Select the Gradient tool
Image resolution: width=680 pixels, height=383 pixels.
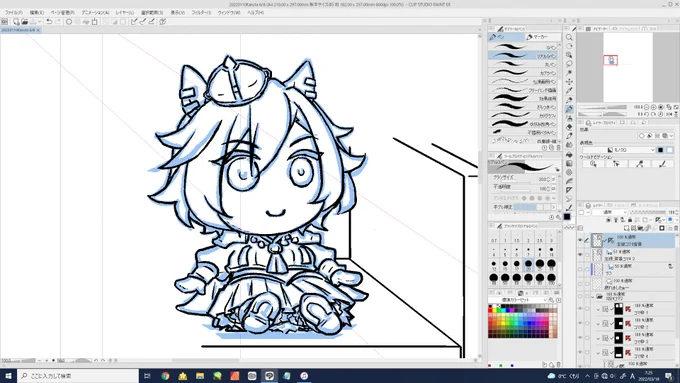[569, 163]
